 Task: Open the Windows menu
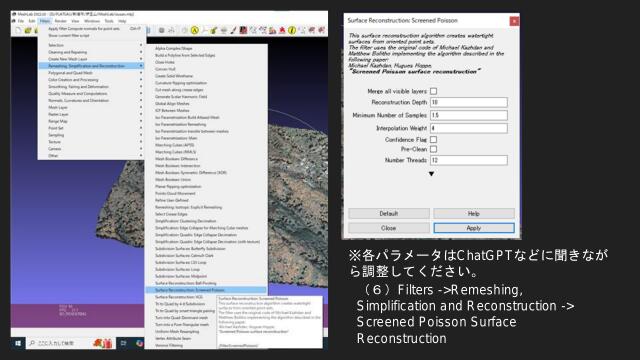(x=92, y=21)
